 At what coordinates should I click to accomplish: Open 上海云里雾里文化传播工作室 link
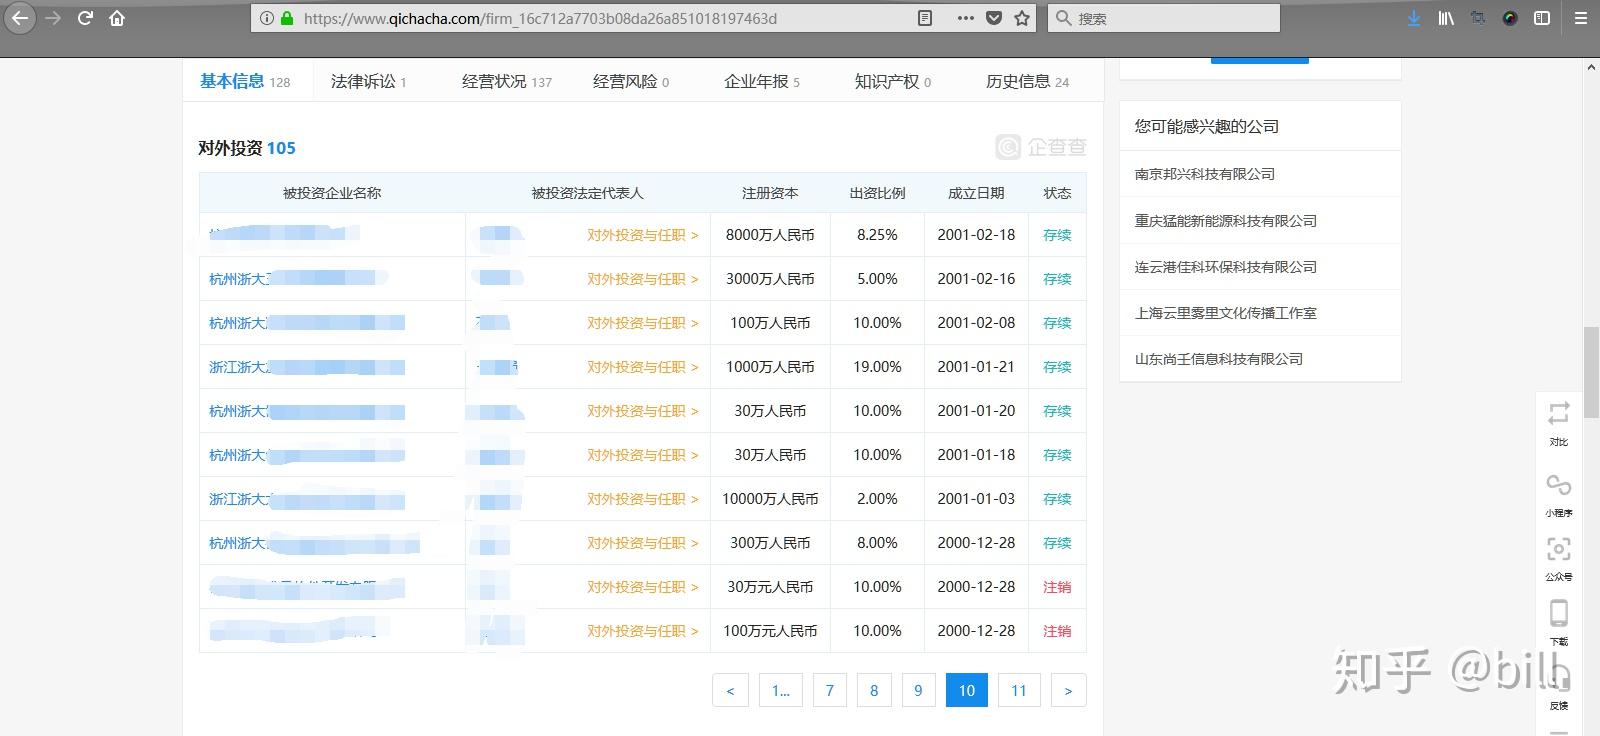pyautogui.click(x=1225, y=313)
